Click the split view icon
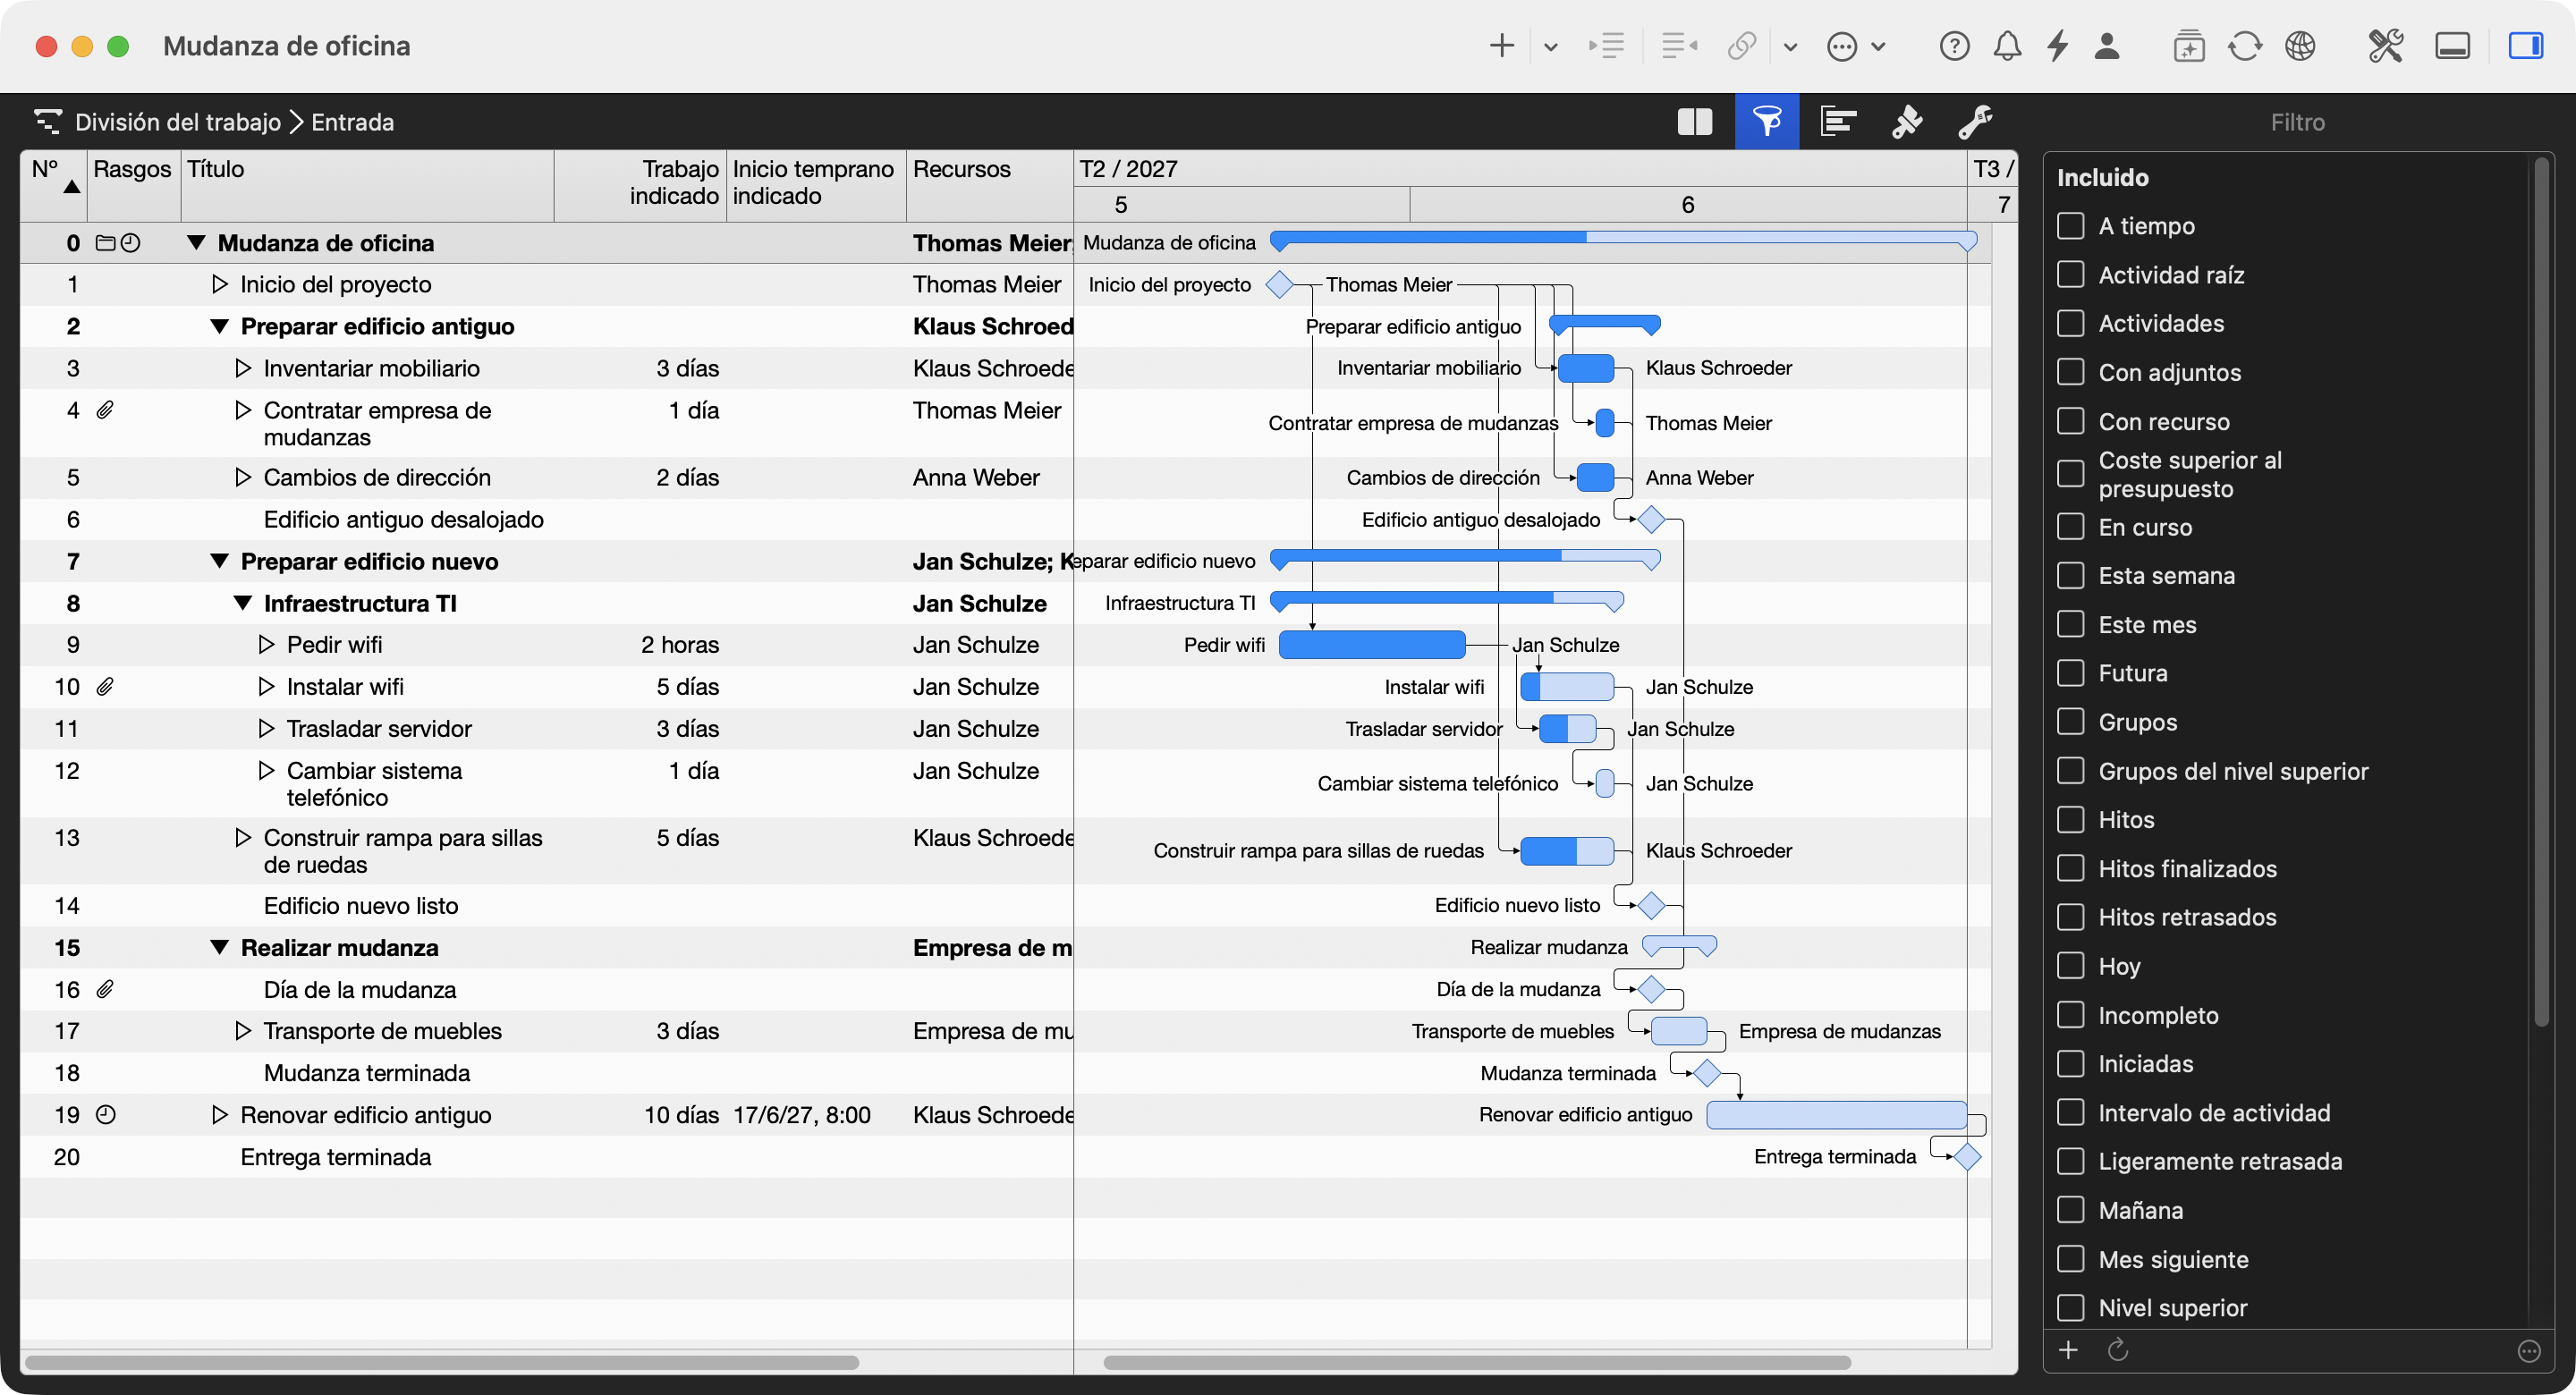 tap(1694, 122)
